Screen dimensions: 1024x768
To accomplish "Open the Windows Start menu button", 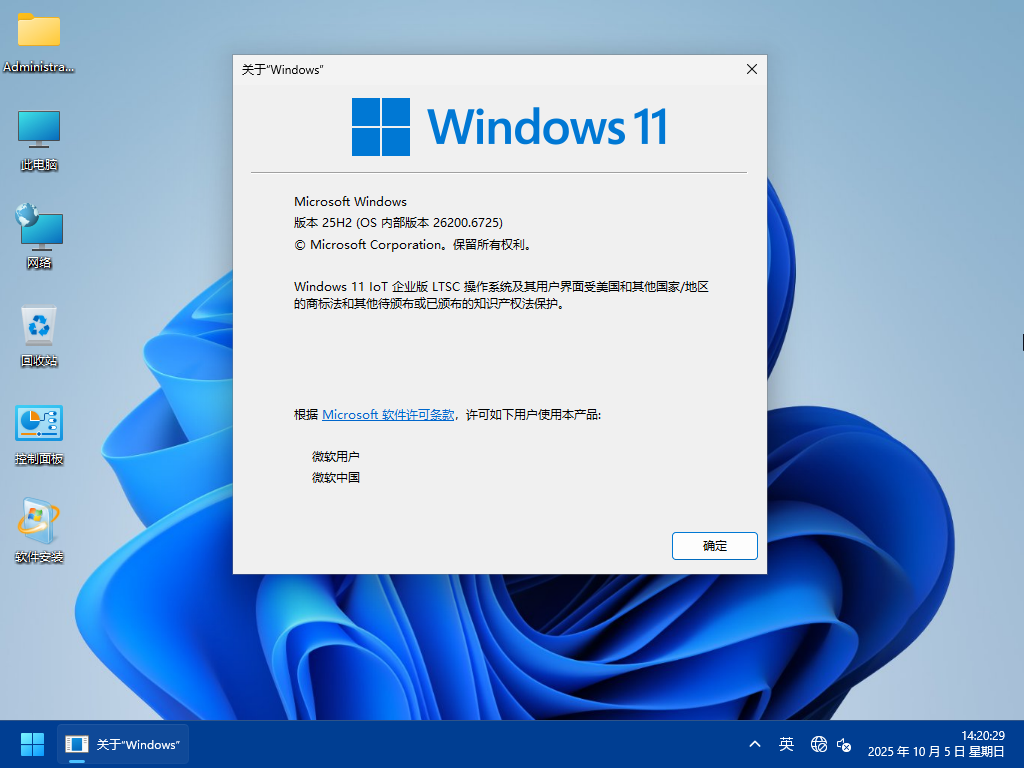I will pyautogui.click(x=32, y=744).
